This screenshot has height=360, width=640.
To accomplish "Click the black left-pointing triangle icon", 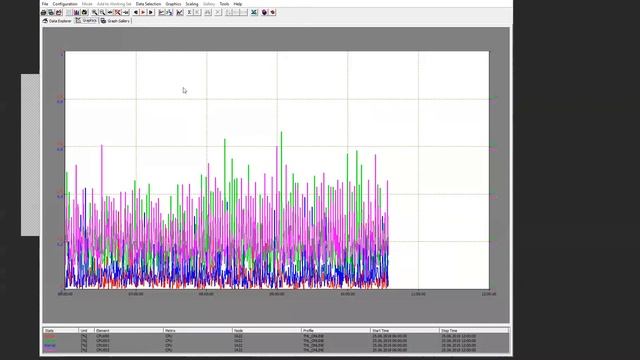I will click(x=136, y=13).
